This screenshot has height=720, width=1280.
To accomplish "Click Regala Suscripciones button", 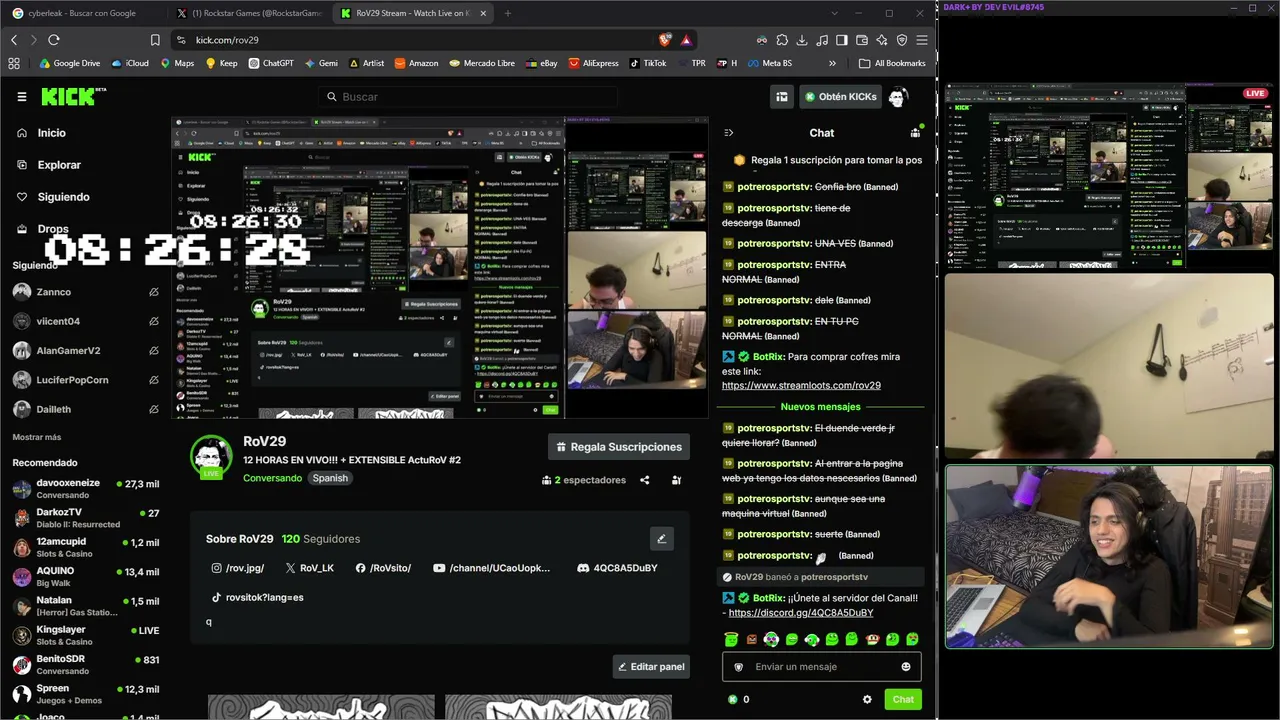I will pos(619,447).
